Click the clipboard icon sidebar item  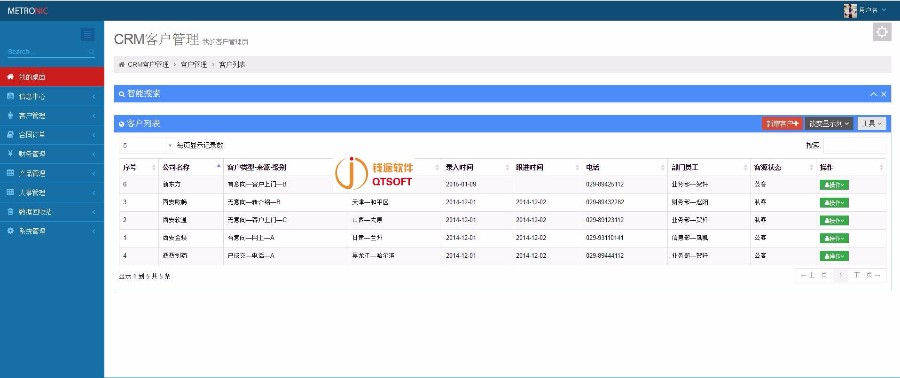point(10,212)
